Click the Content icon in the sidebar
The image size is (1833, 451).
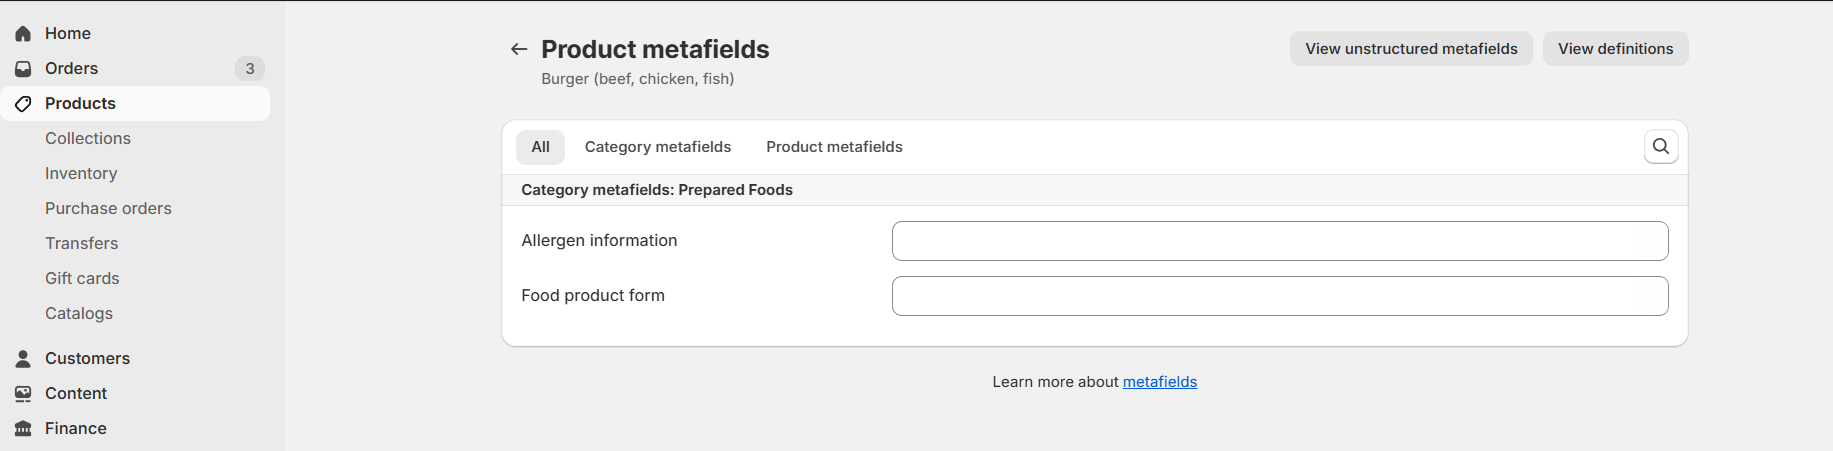(23, 394)
